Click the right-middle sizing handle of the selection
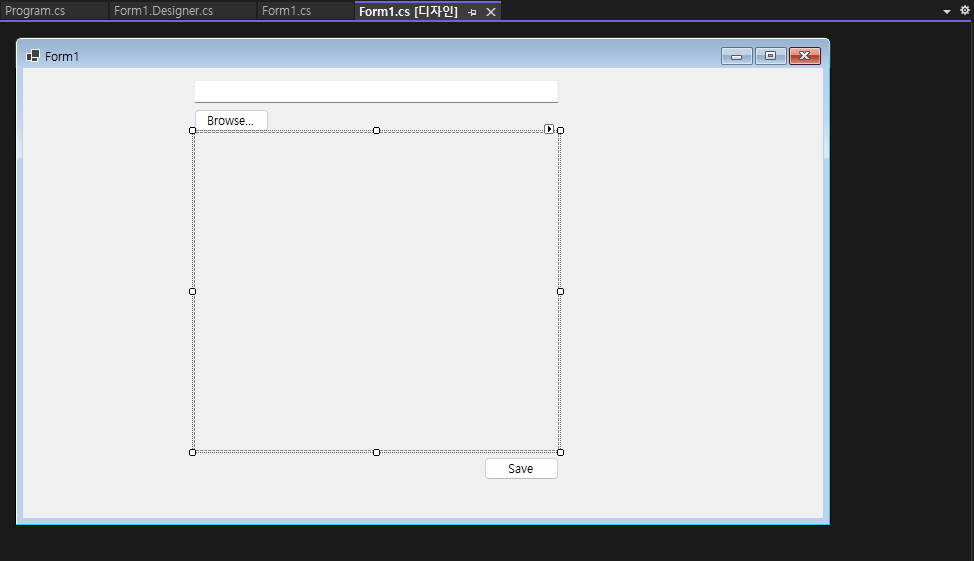974x561 pixels. (x=560, y=291)
